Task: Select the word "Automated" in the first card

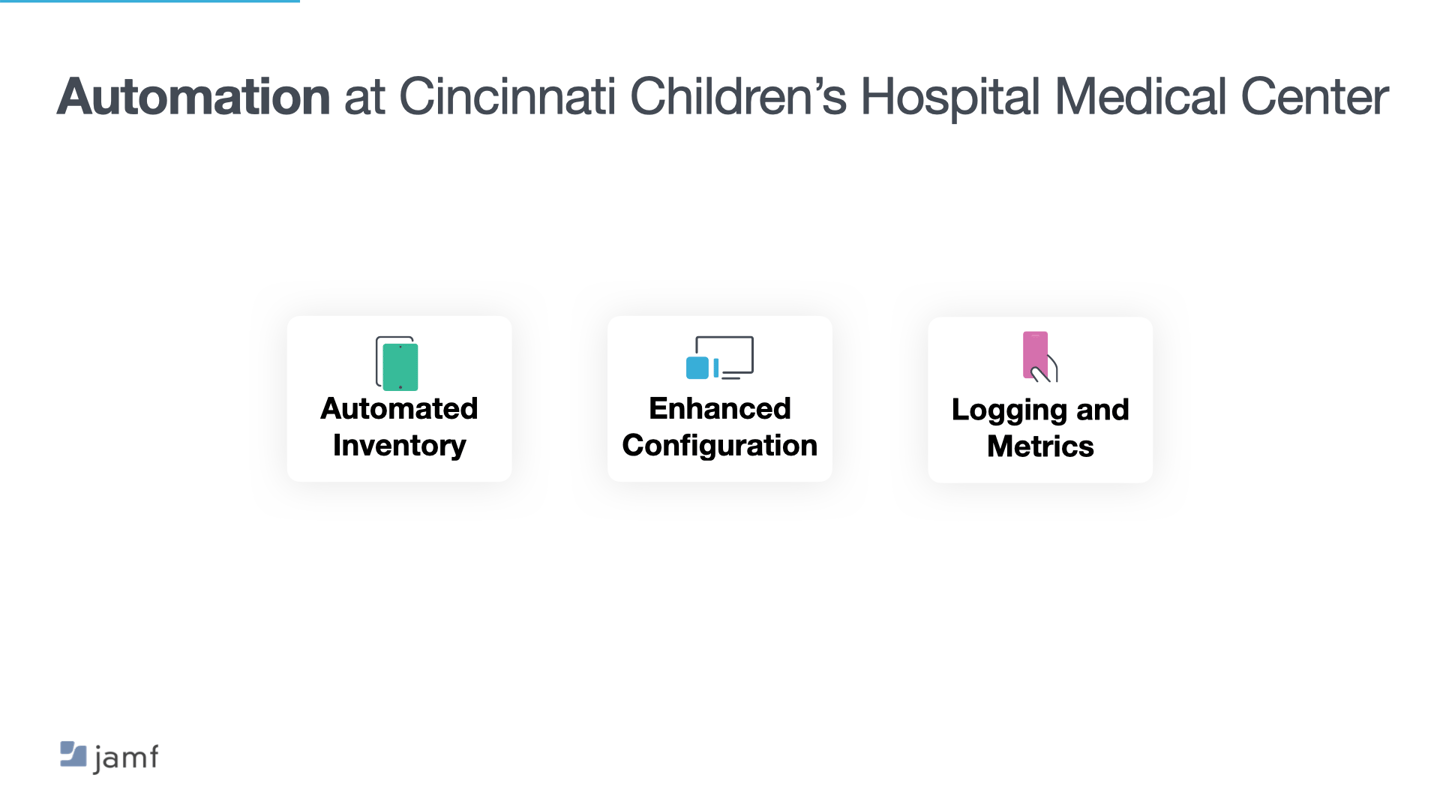Action: click(399, 408)
